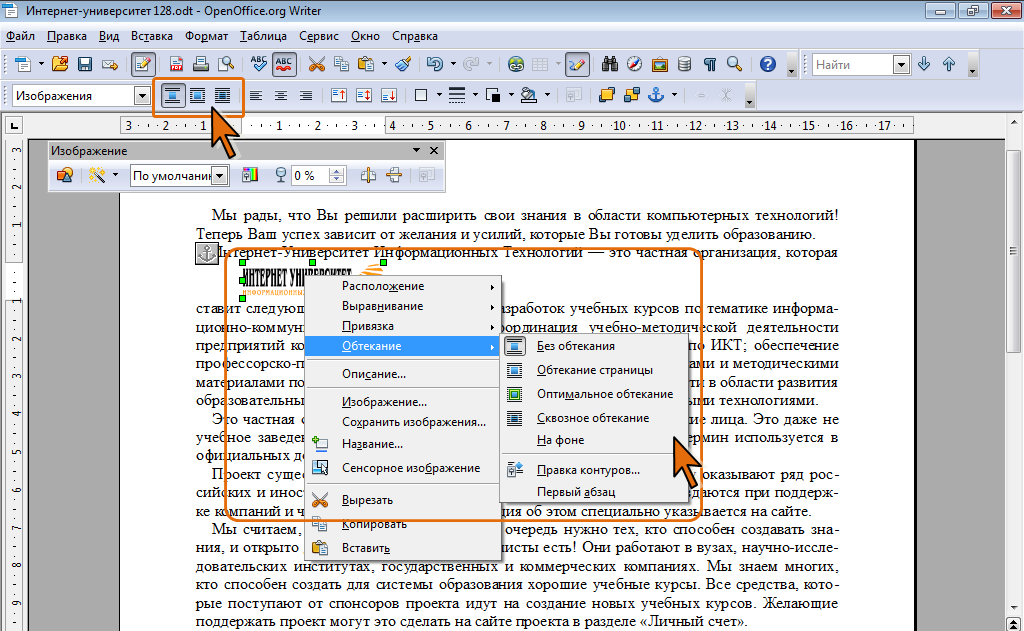Click the 0 % transparency field
The image size is (1024, 631).
[310, 175]
